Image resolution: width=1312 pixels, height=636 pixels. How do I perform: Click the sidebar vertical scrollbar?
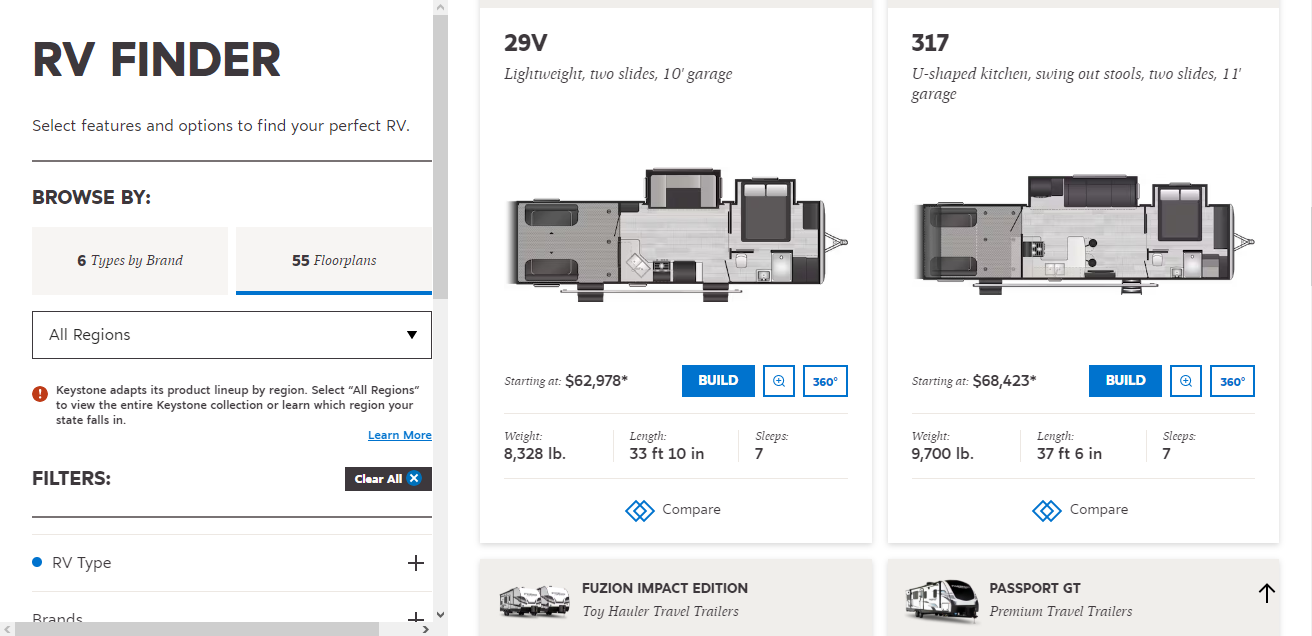440,200
